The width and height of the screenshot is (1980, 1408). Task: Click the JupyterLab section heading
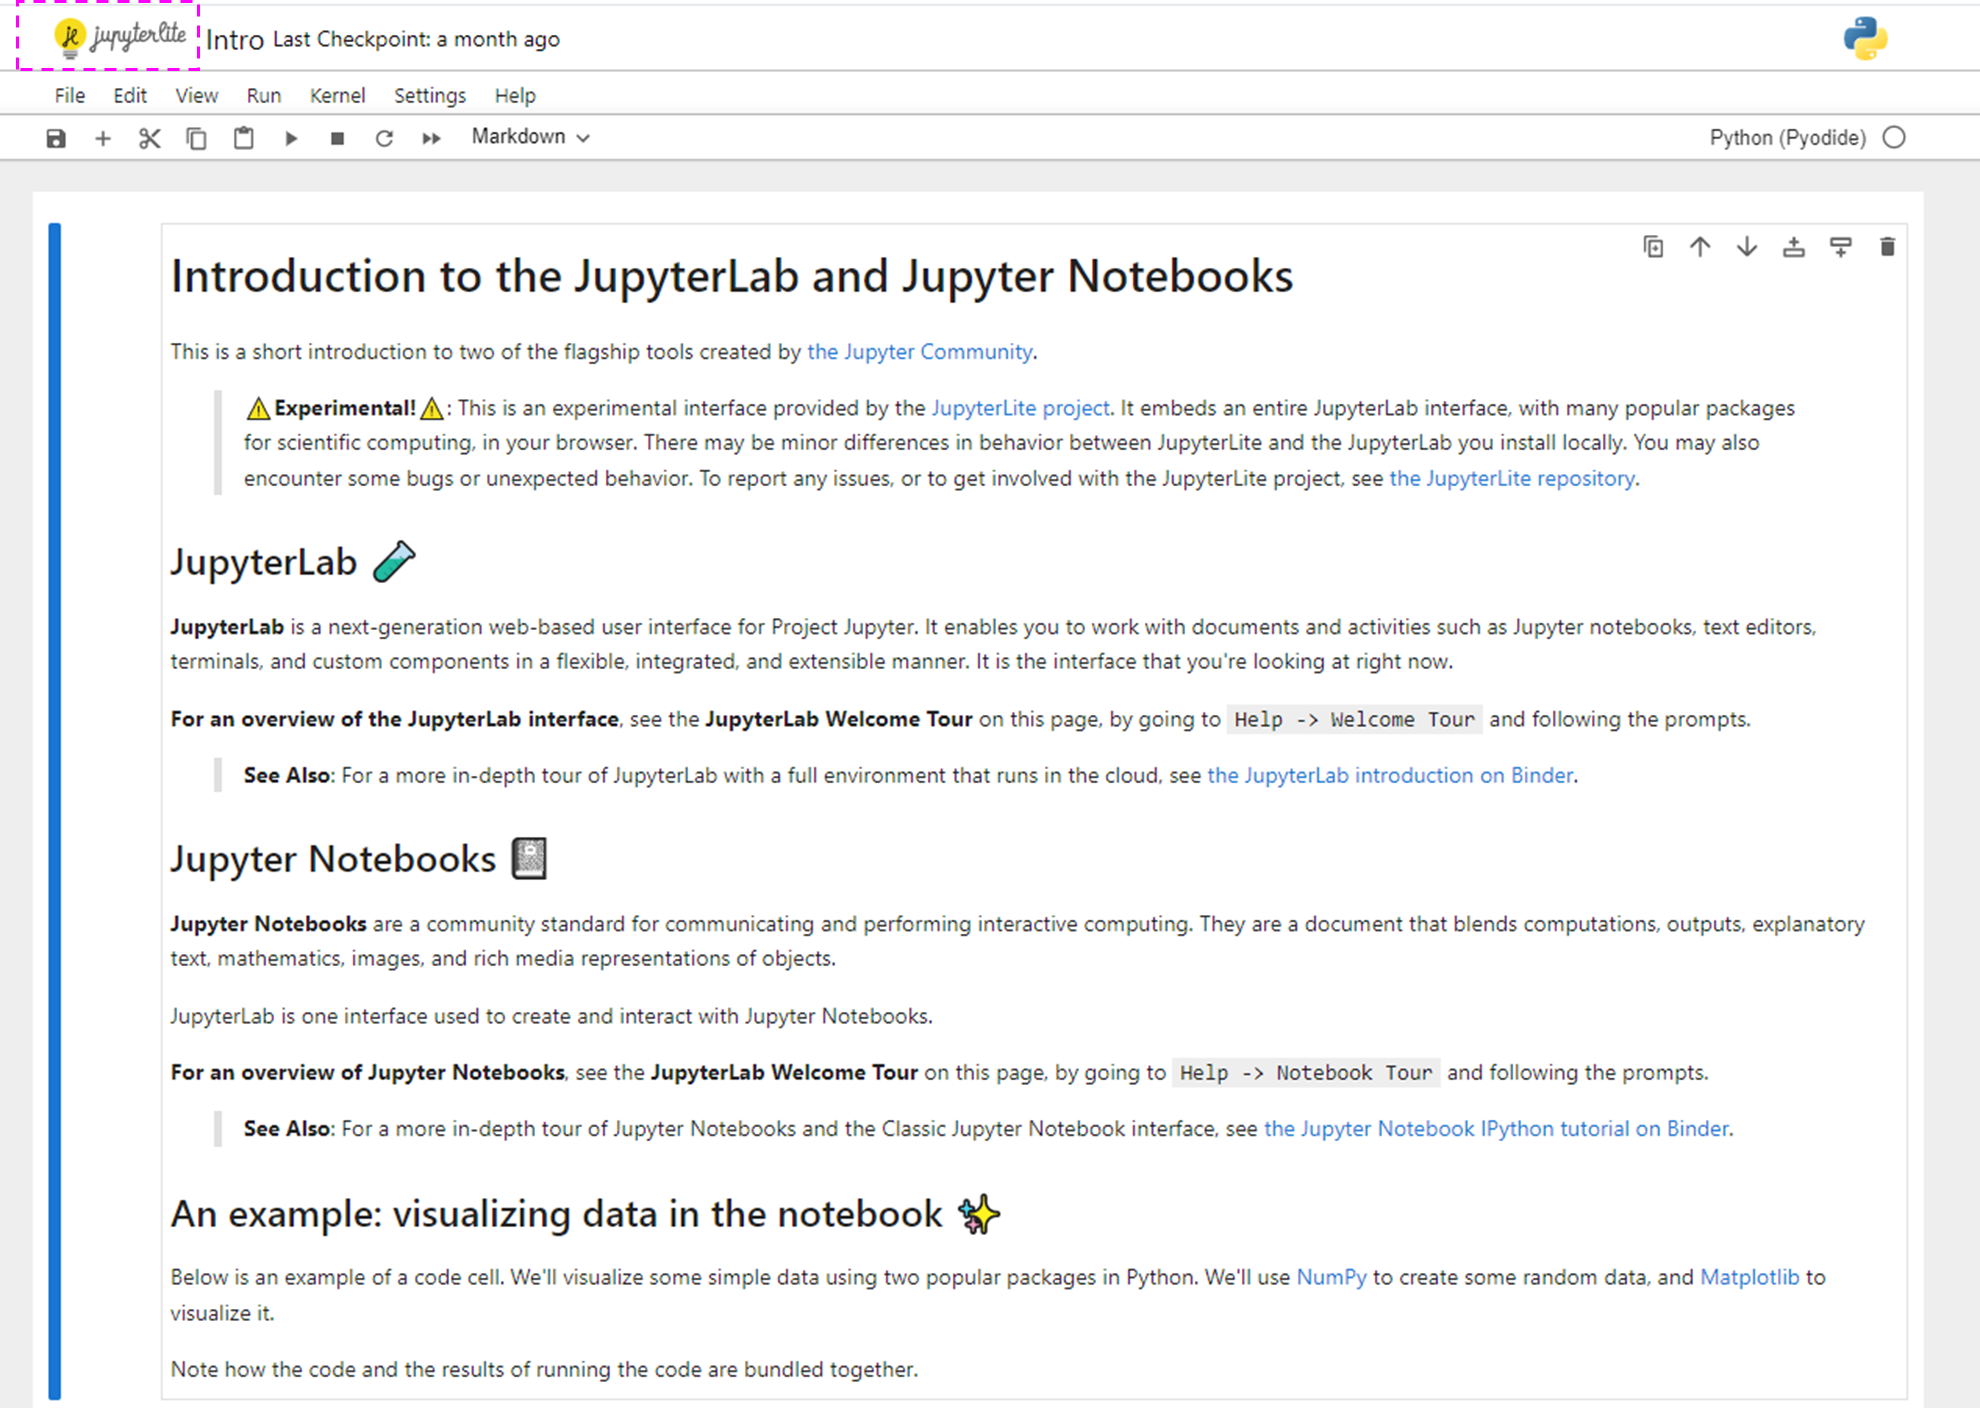[293, 562]
